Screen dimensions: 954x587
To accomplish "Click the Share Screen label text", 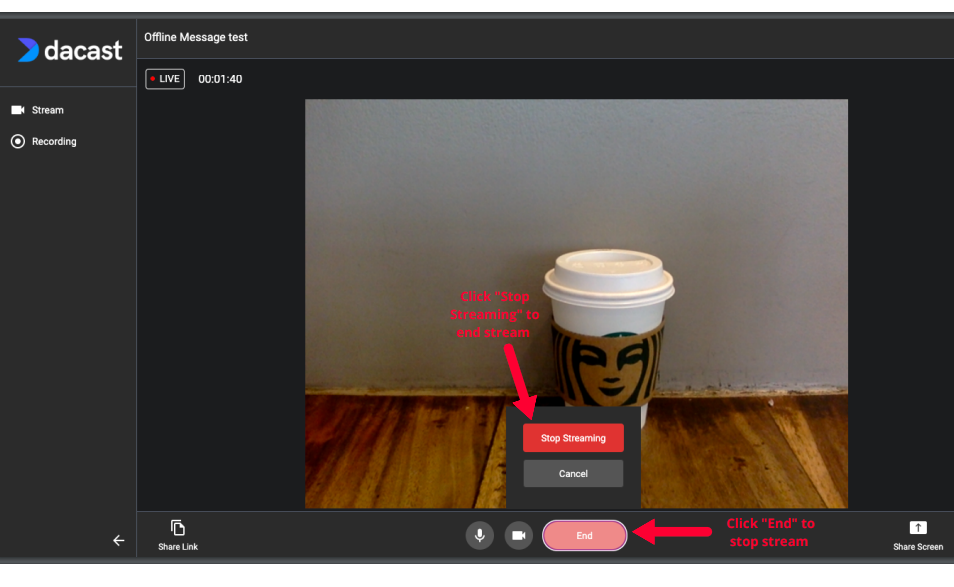I will [x=917, y=547].
